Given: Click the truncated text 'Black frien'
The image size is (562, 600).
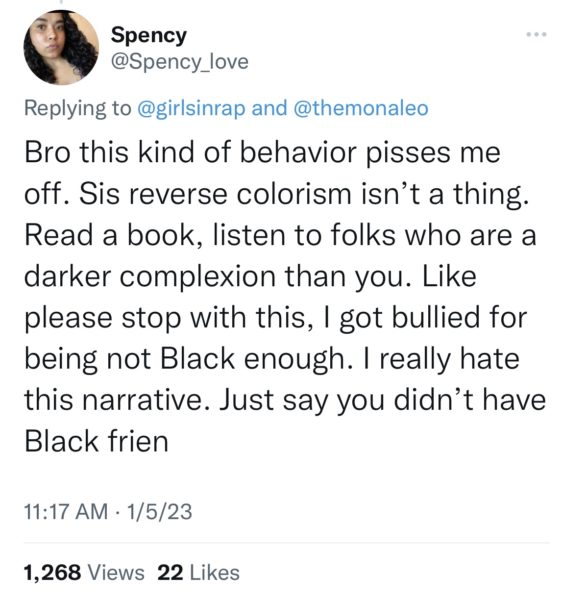Looking at the screenshot, I should [96, 441].
